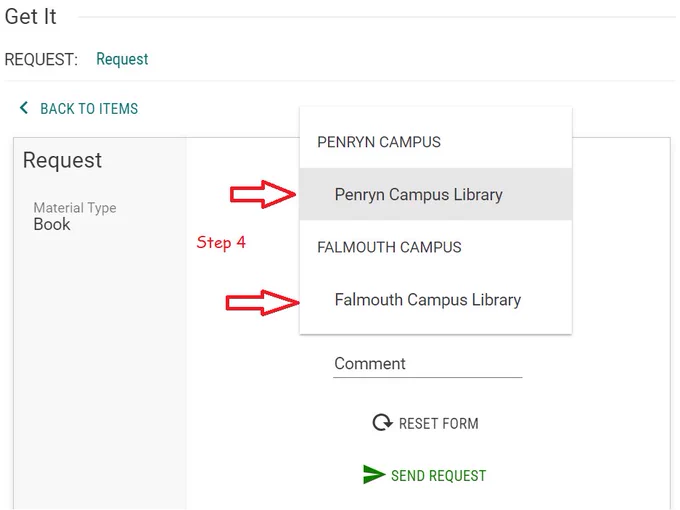Click the red arrow pointing to Falmouth
The height and width of the screenshot is (510, 680).
pyautogui.click(x=262, y=302)
